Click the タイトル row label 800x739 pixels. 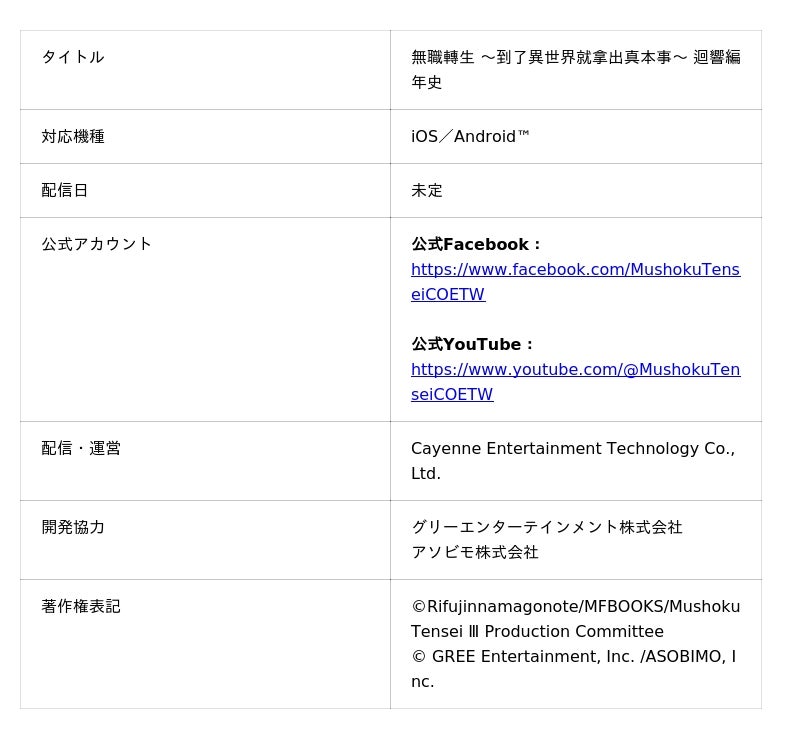[x=73, y=57]
